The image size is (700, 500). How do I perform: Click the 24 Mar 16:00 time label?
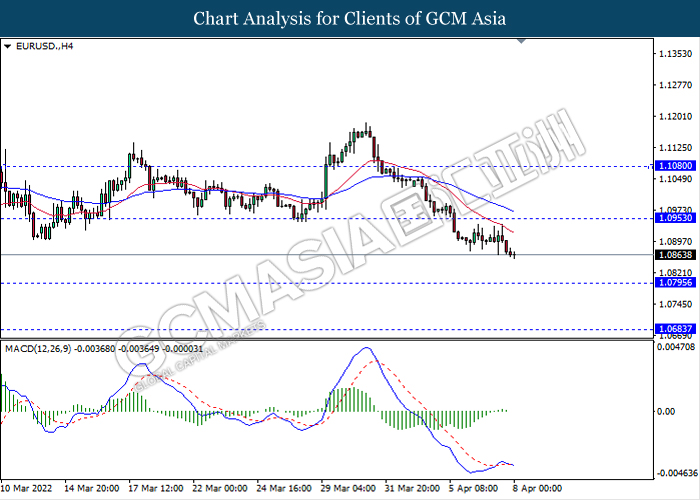[x=284, y=488]
